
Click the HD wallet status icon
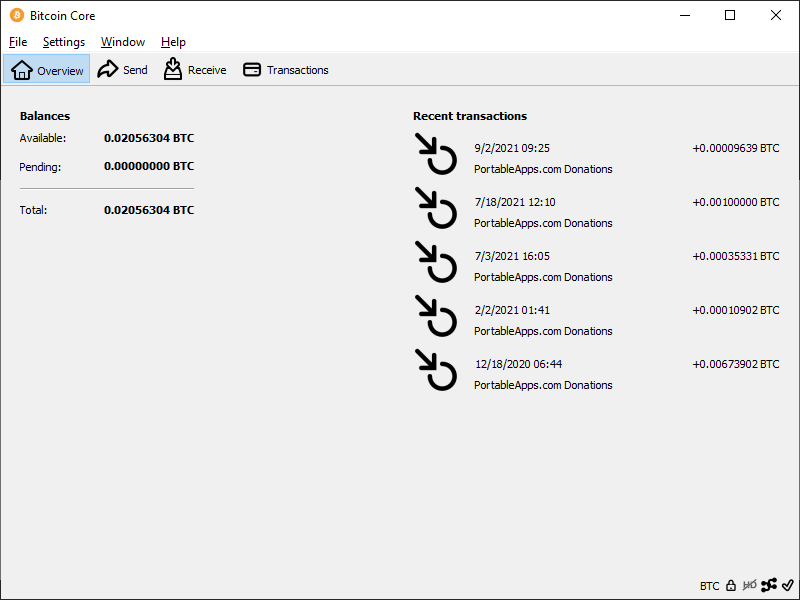point(750,586)
